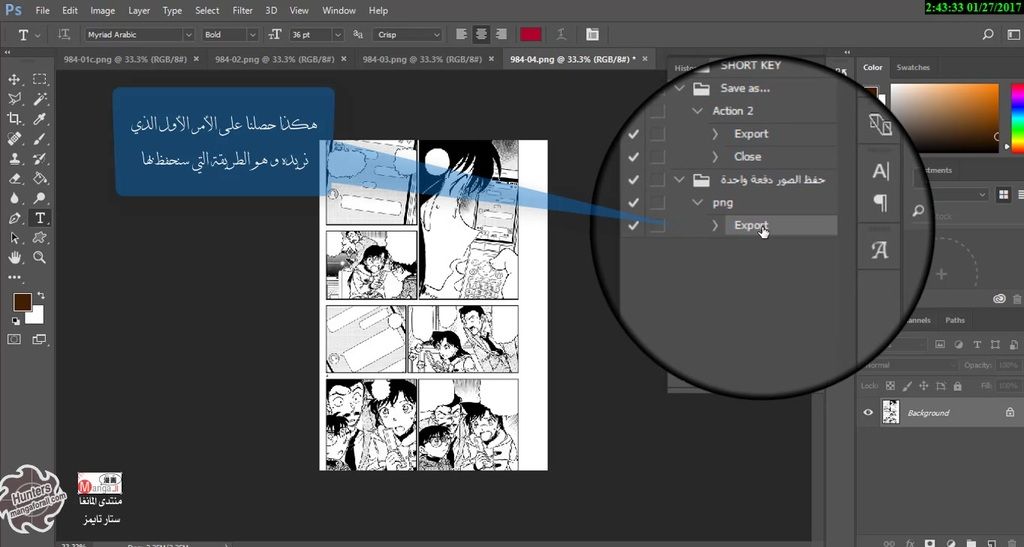Open the Edit Toolbar three-dots menu
Image resolution: width=1024 pixels, height=547 pixels.
(x=14, y=277)
